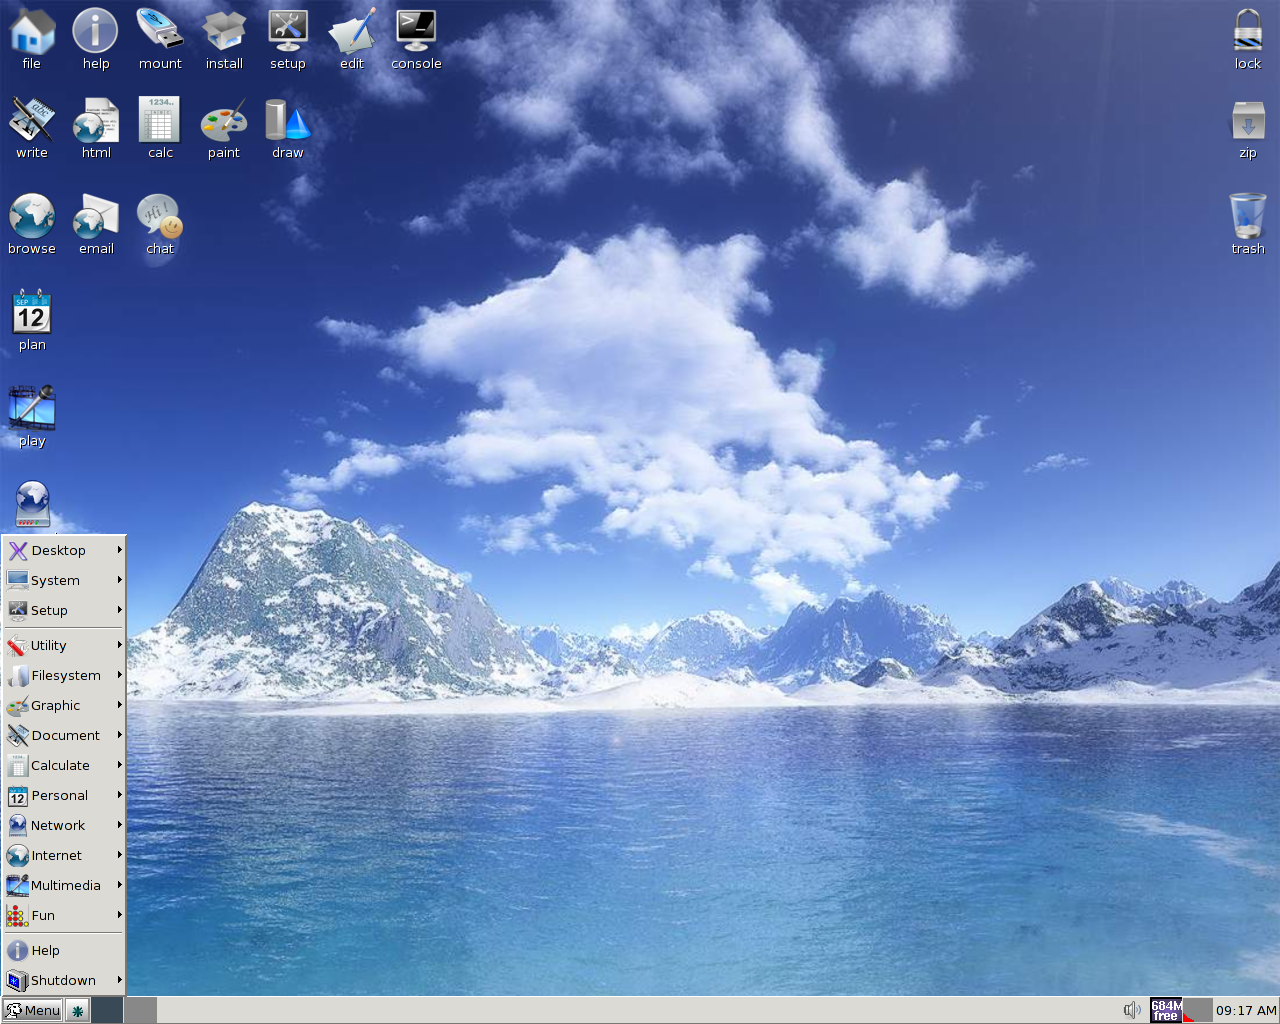Click the volume speaker tray icon

pos(1132,1010)
